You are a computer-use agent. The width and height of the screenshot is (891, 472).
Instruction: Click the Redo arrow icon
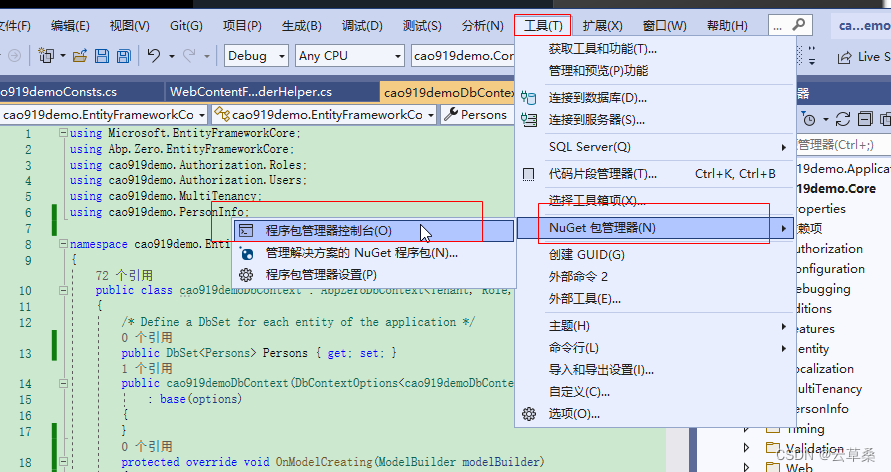click(x=189, y=55)
